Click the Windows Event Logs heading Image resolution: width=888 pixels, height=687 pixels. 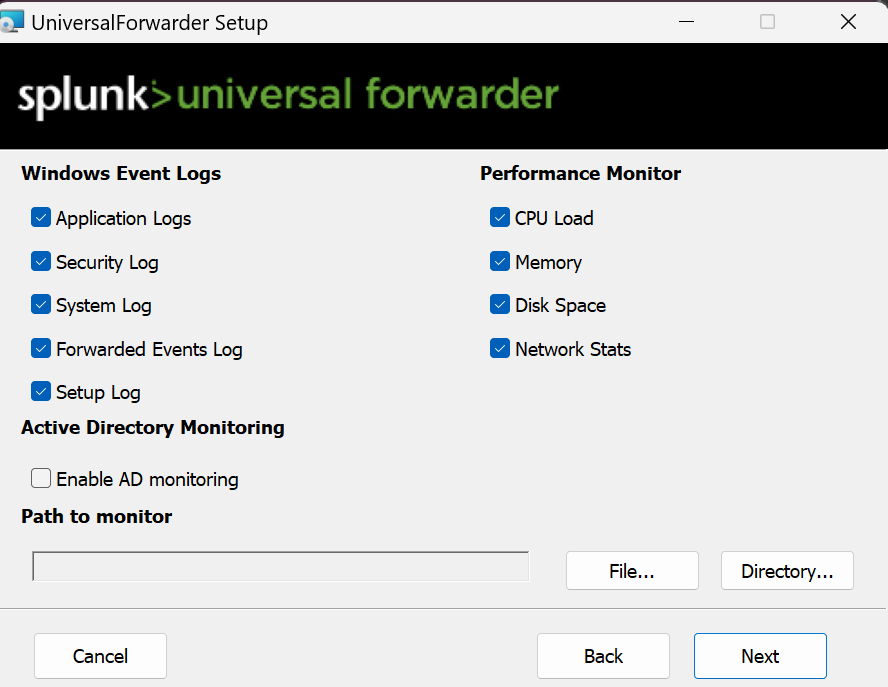pyautogui.click(x=121, y=173)
